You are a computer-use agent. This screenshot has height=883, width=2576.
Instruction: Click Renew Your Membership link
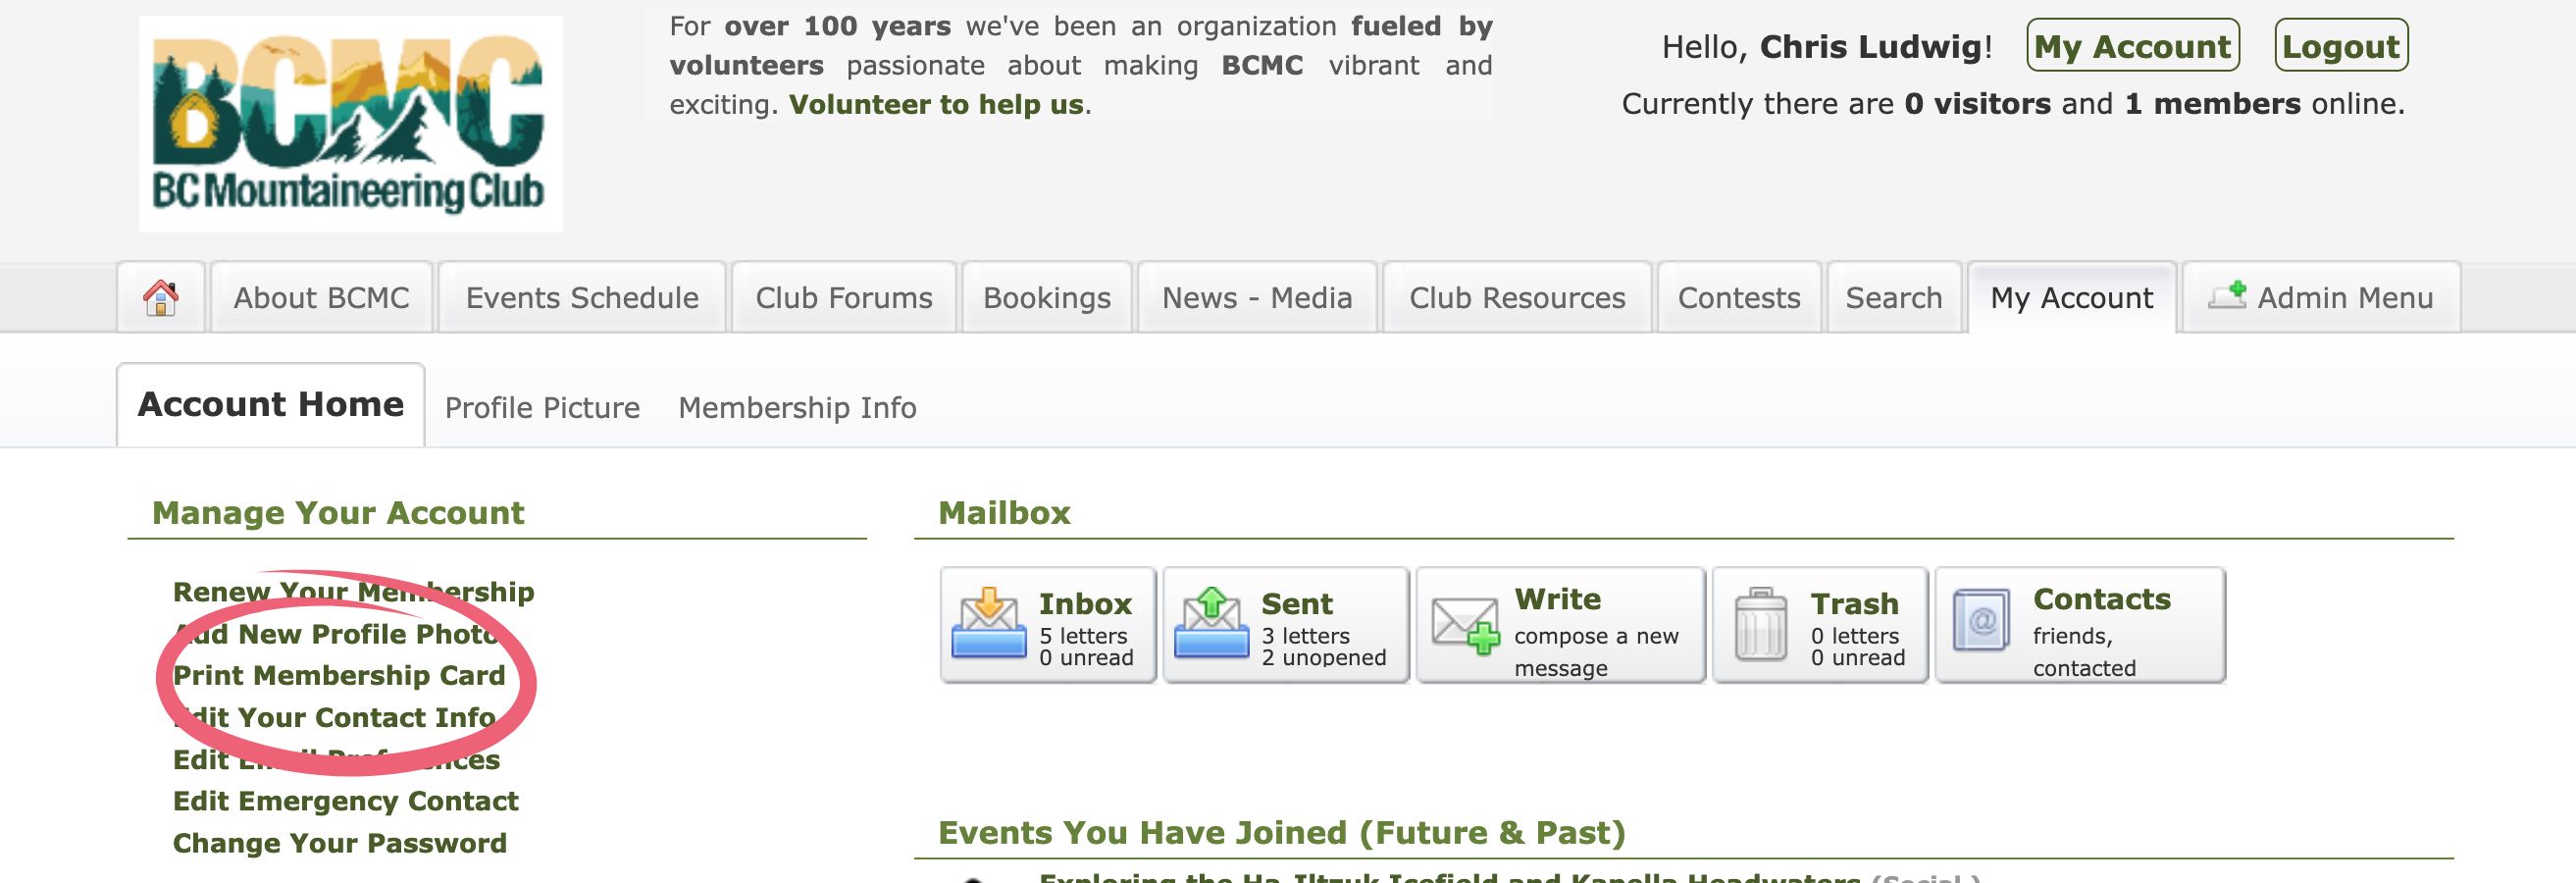[x=353, y=591]
